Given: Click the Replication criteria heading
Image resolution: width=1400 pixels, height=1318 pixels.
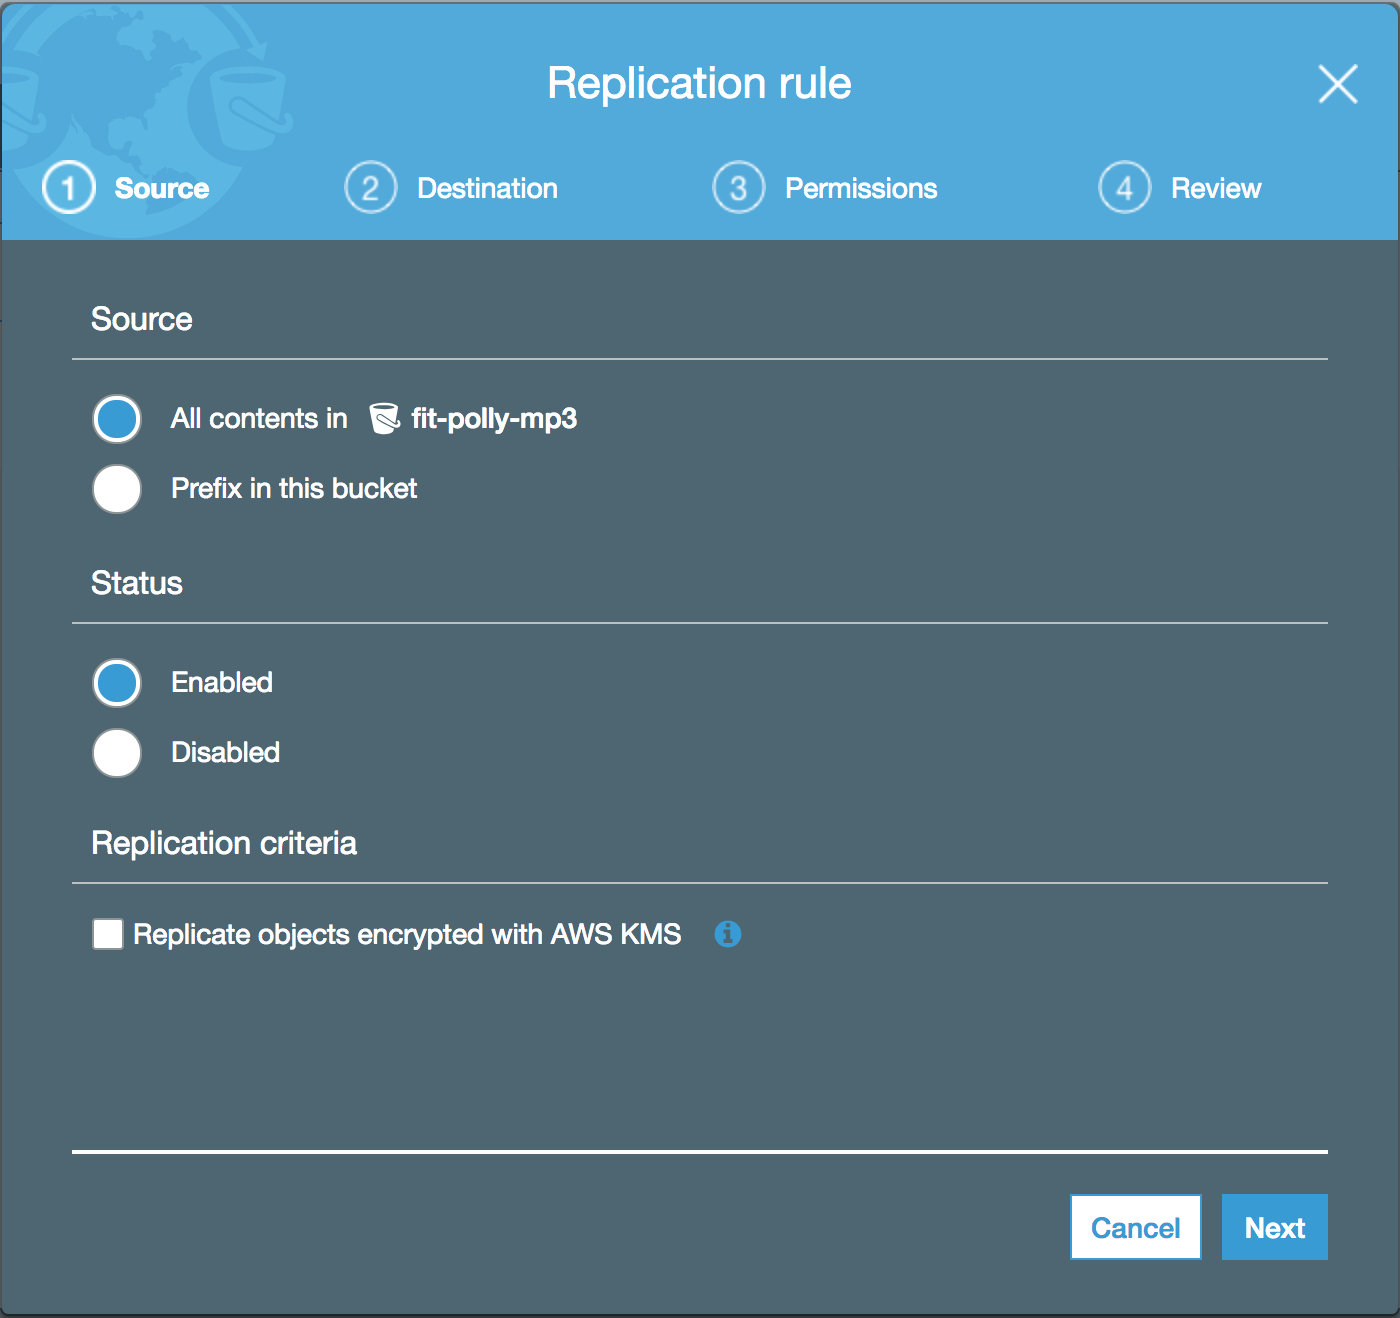Looking at the screenshot, I should [224, 843].
